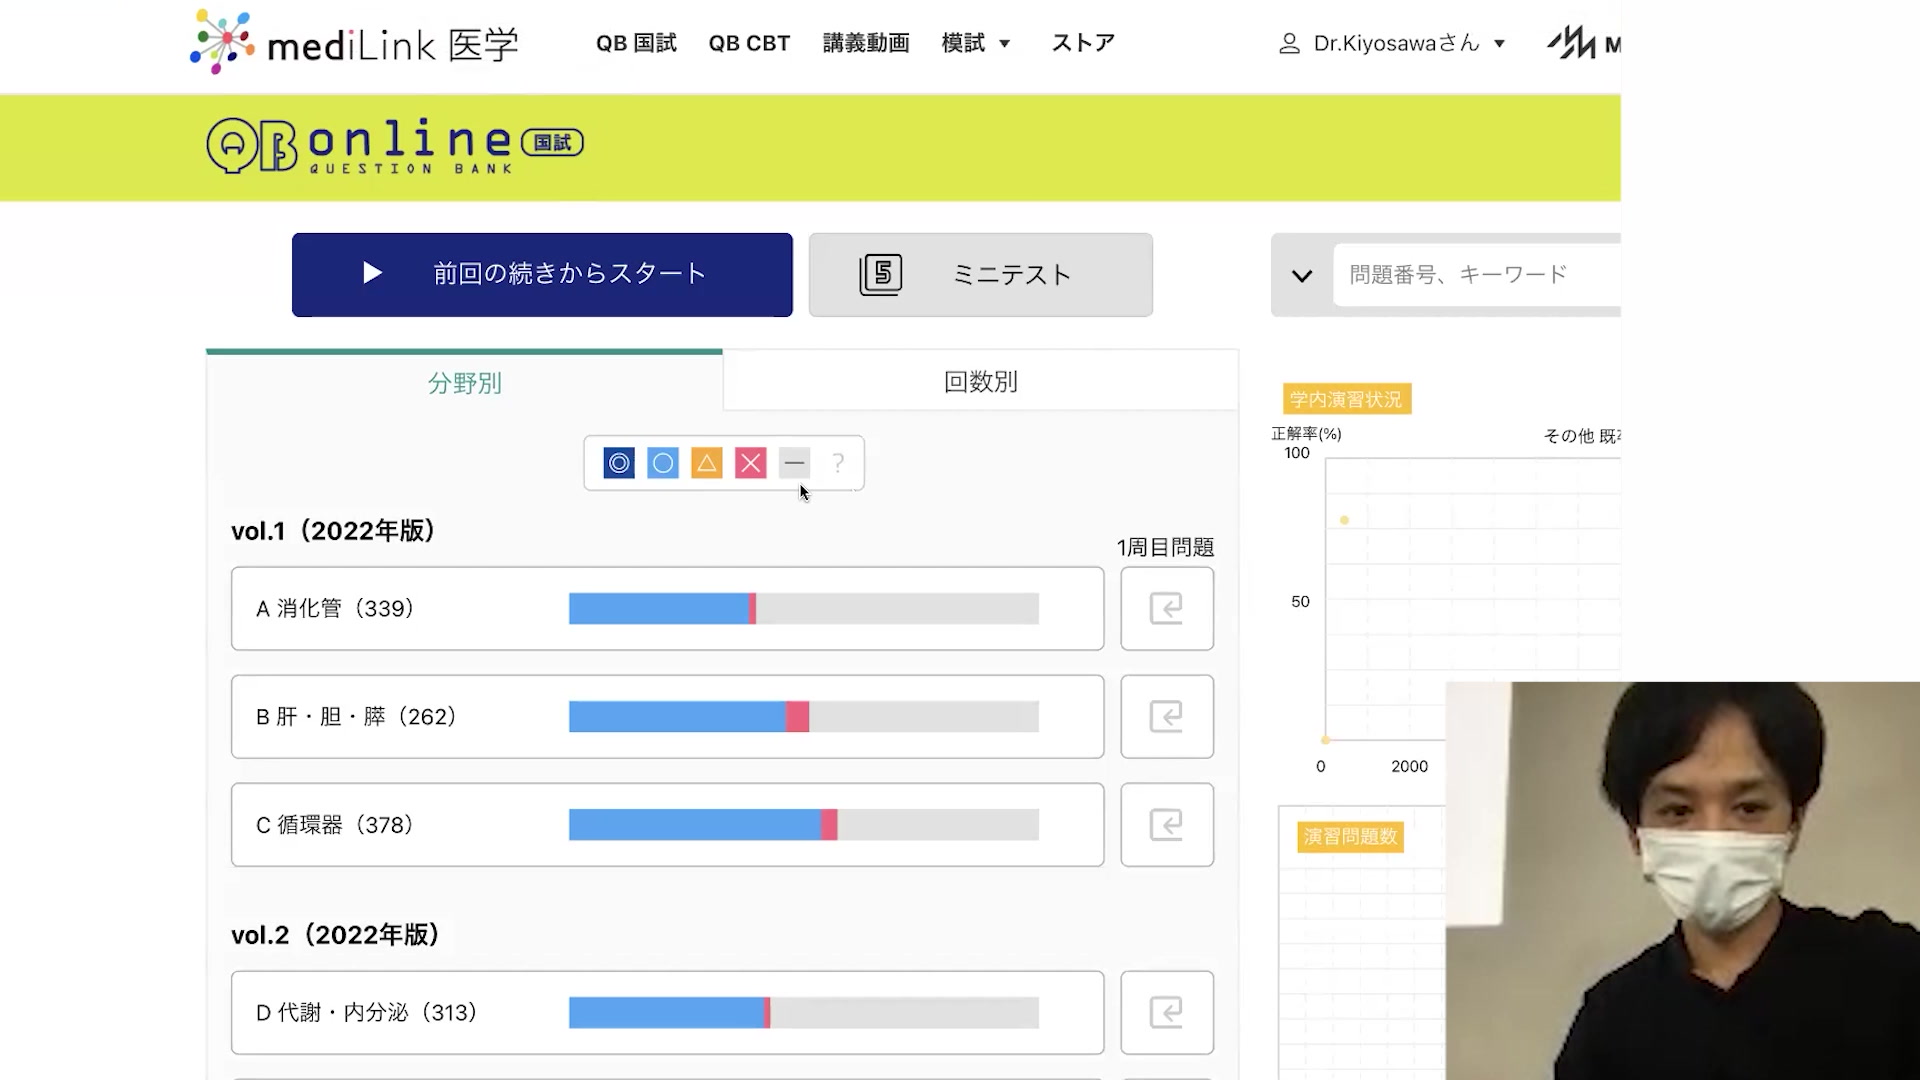Open QB CBT menu item
Viewport: 1920px width, 1080px height.
pos(749,43)
